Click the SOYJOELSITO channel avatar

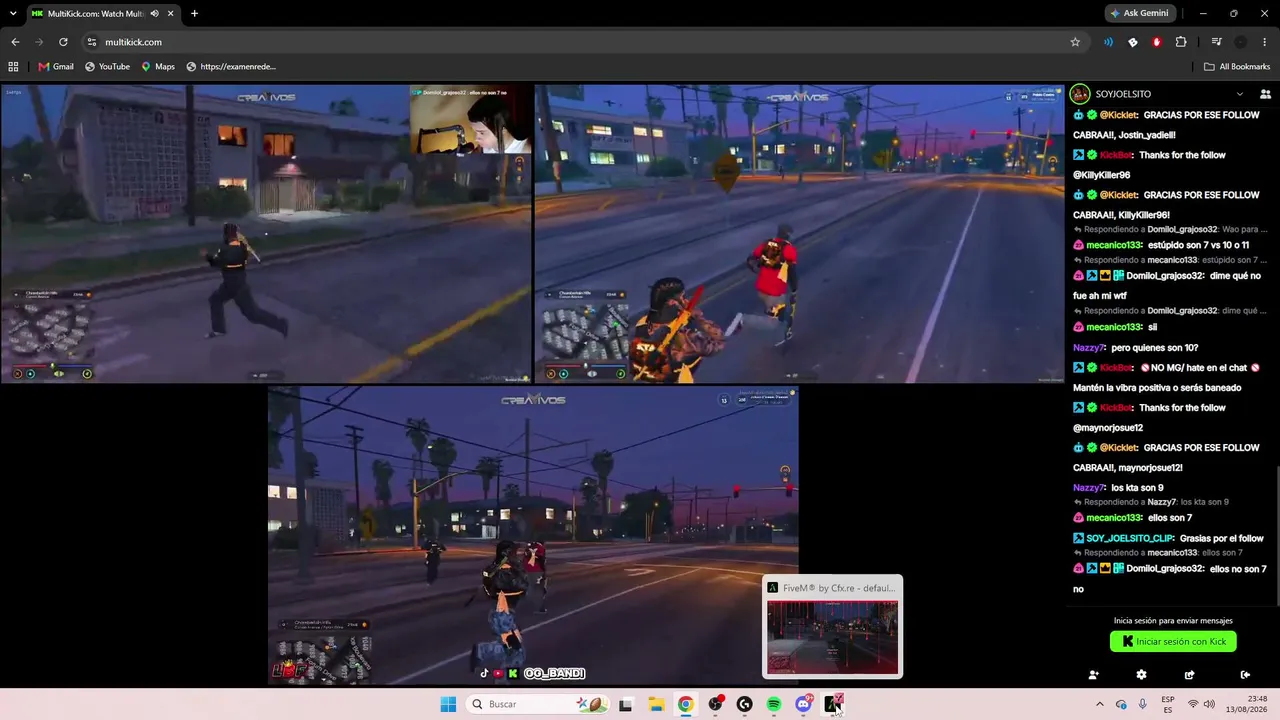[1080, 94]
